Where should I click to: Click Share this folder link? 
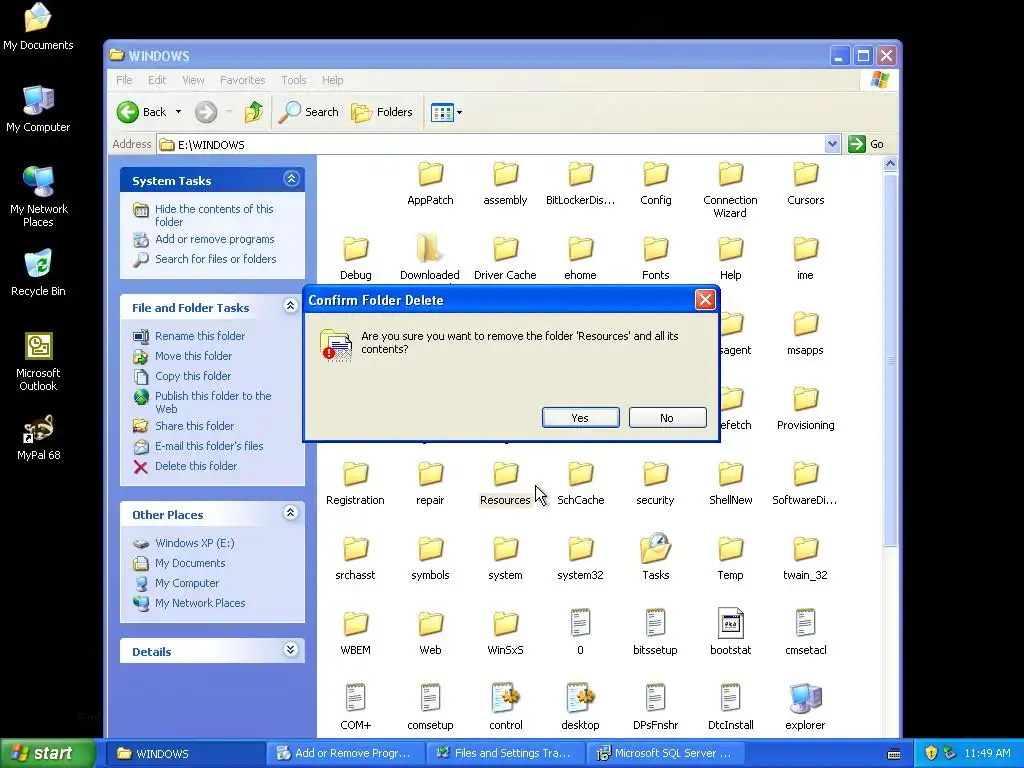[x=194, y=426]
